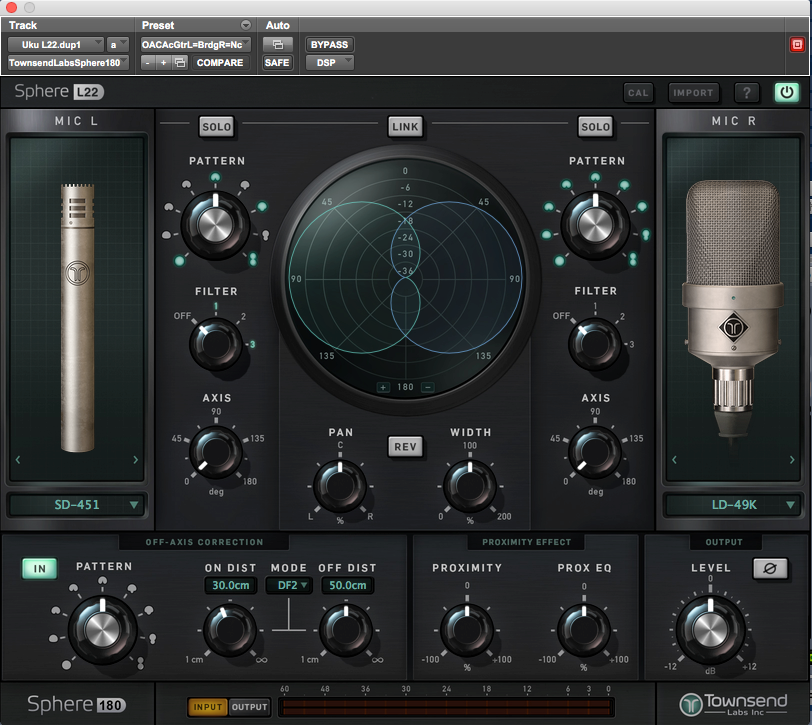Toggle the LINK control above the polar display
The height and width of the screenshot is (725, 812).
406,126
